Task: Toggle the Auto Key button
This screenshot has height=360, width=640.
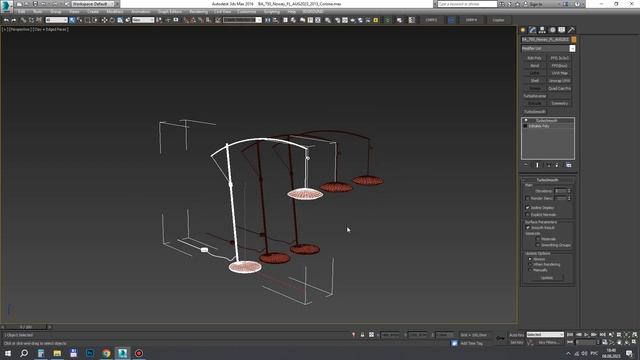Action: click(x=516, y=335)
